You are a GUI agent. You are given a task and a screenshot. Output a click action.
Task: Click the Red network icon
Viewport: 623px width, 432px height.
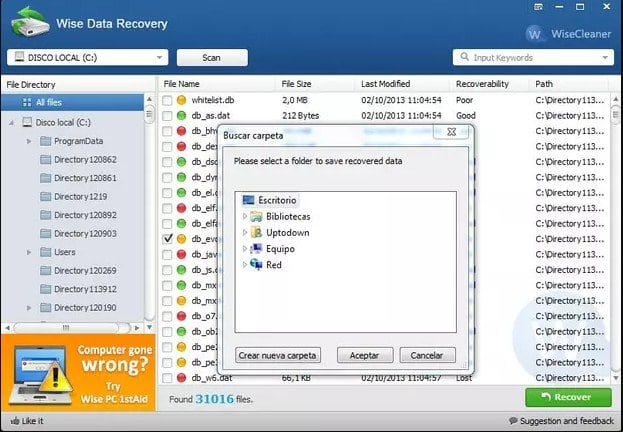point(256,264)
